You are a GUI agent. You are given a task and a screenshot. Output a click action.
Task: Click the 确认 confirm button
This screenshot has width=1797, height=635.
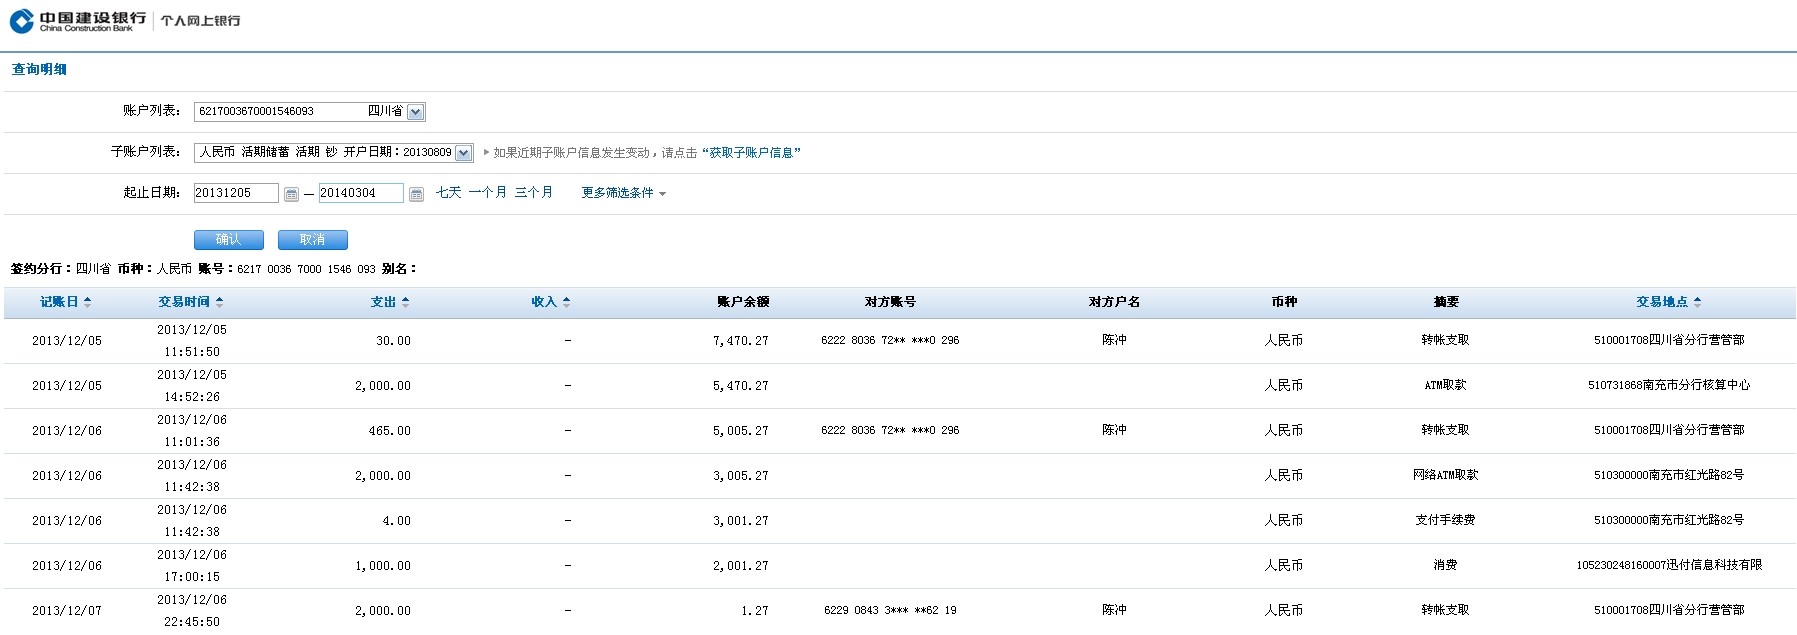click(x=228, y=240)
